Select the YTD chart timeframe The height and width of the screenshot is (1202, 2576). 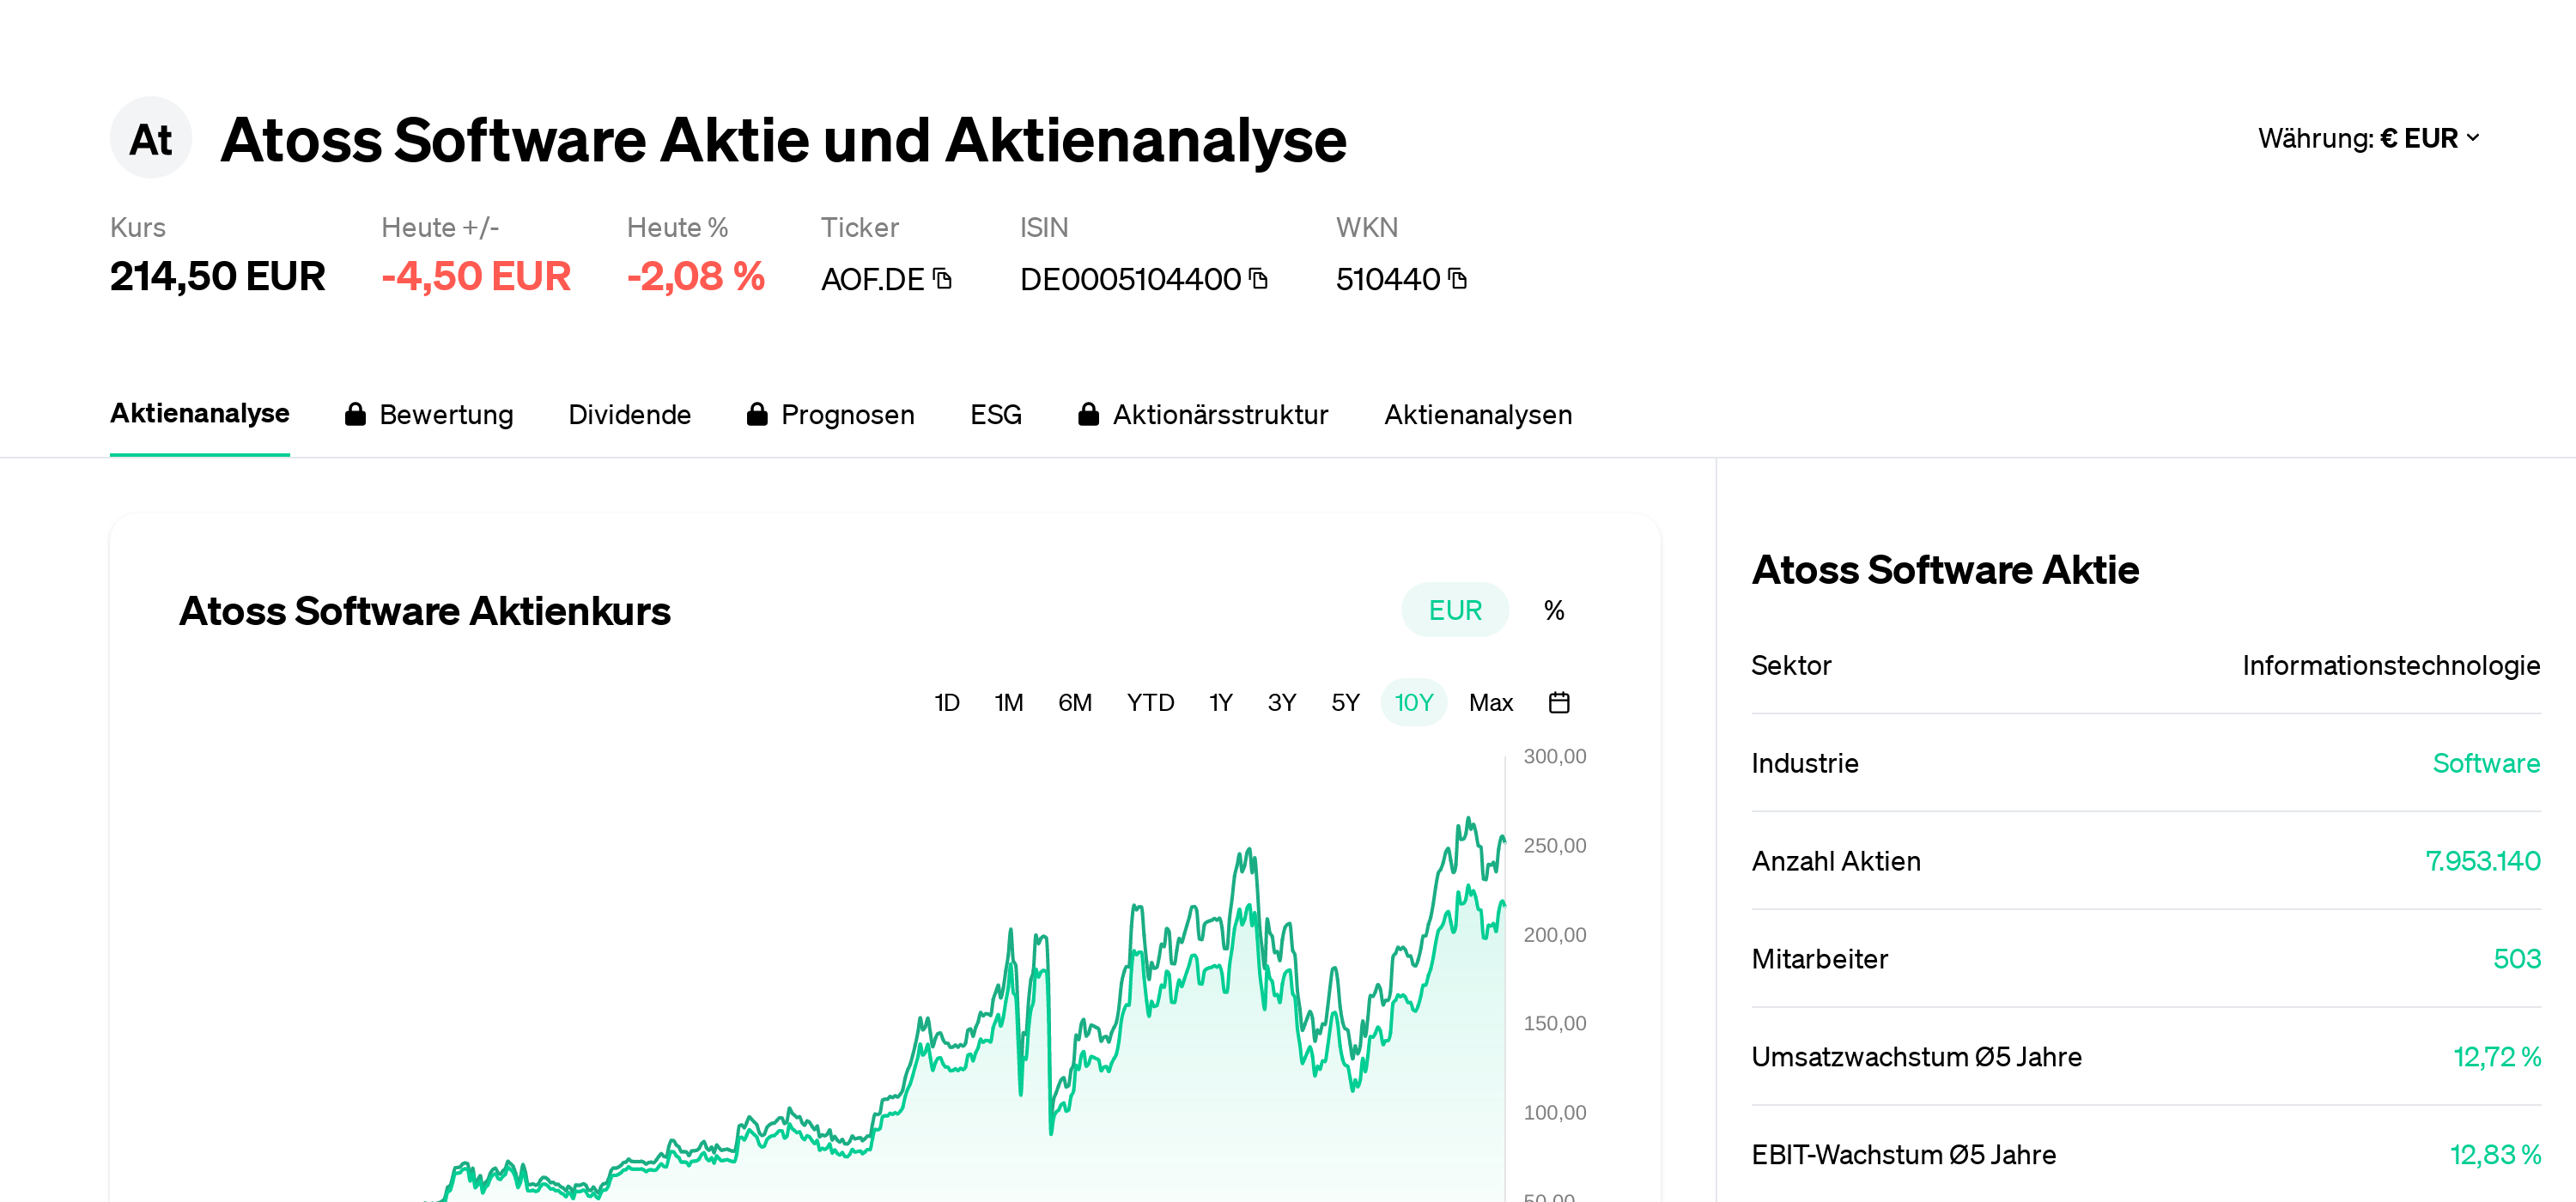coord(1150,702)
